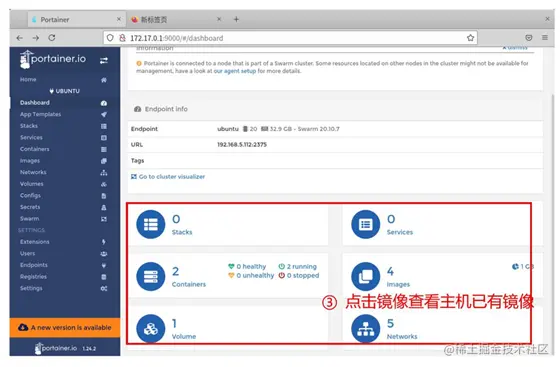Click the address bar URL field
This screenshot has width=560, height=367.
point(290,38)
